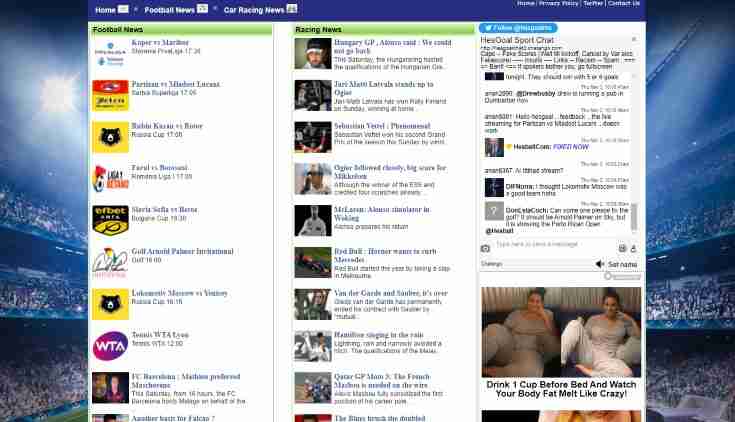
Task: Click Ogier followed closely thumbnail
Action: point(313,179)
